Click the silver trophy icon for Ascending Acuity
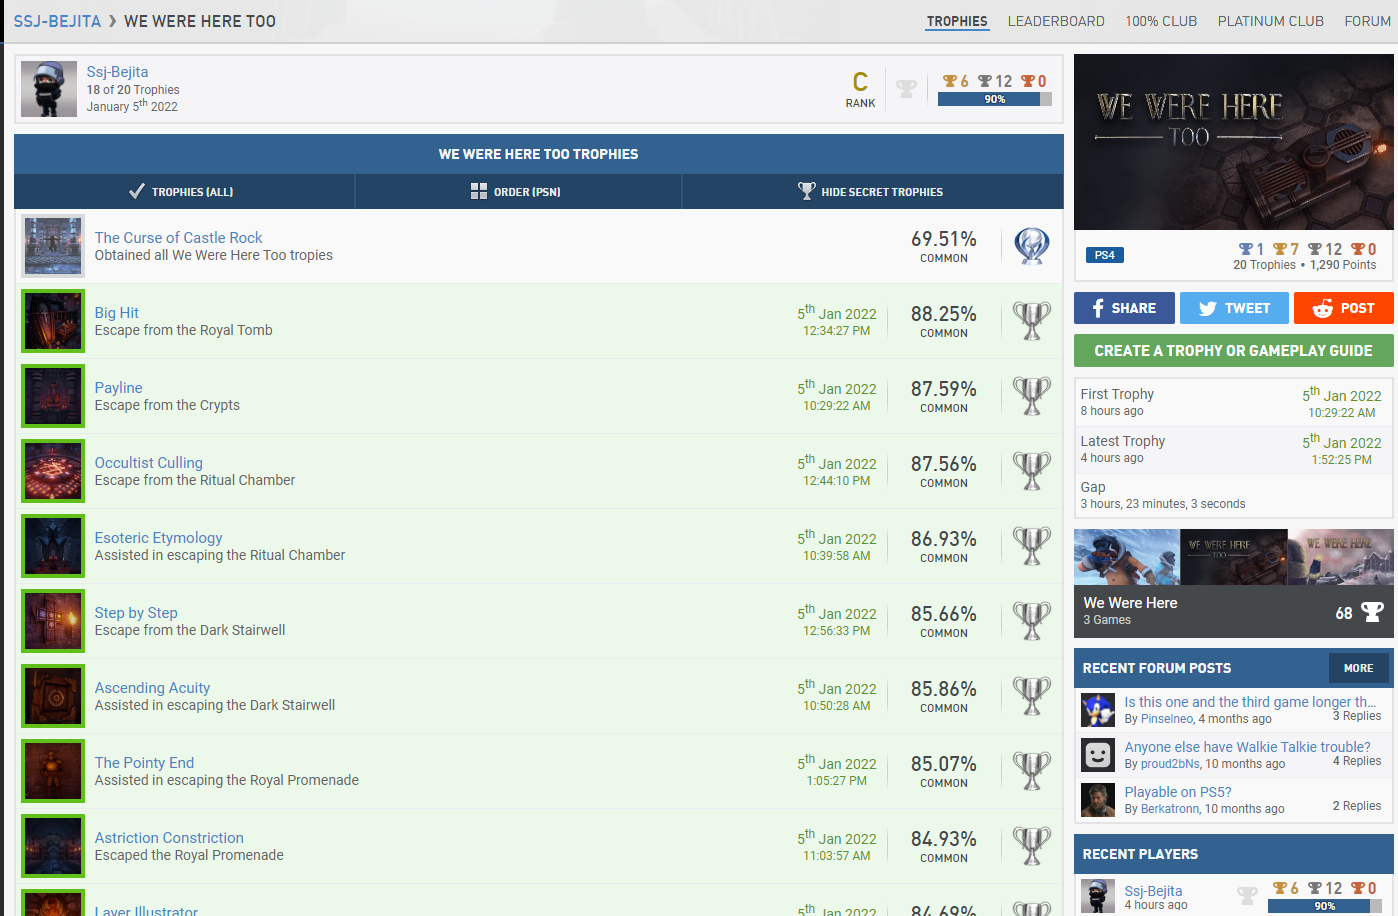This screenshot has height=916, width=1398. coord(1031,696)
